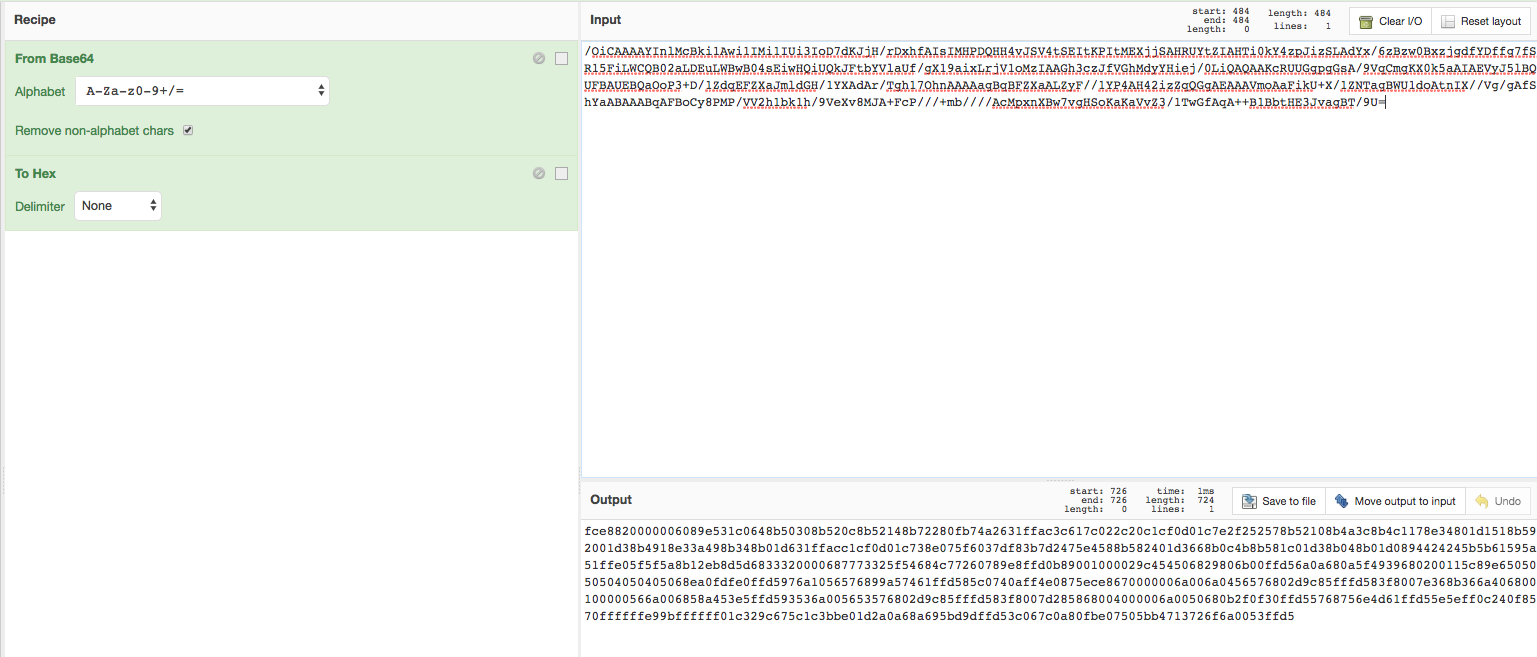Click the Delimiter label
Screen dimensions: 1537x657
pos(40,206)
